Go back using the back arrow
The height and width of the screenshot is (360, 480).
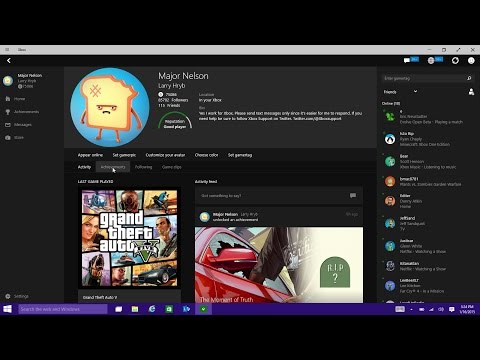coord(9,60)
